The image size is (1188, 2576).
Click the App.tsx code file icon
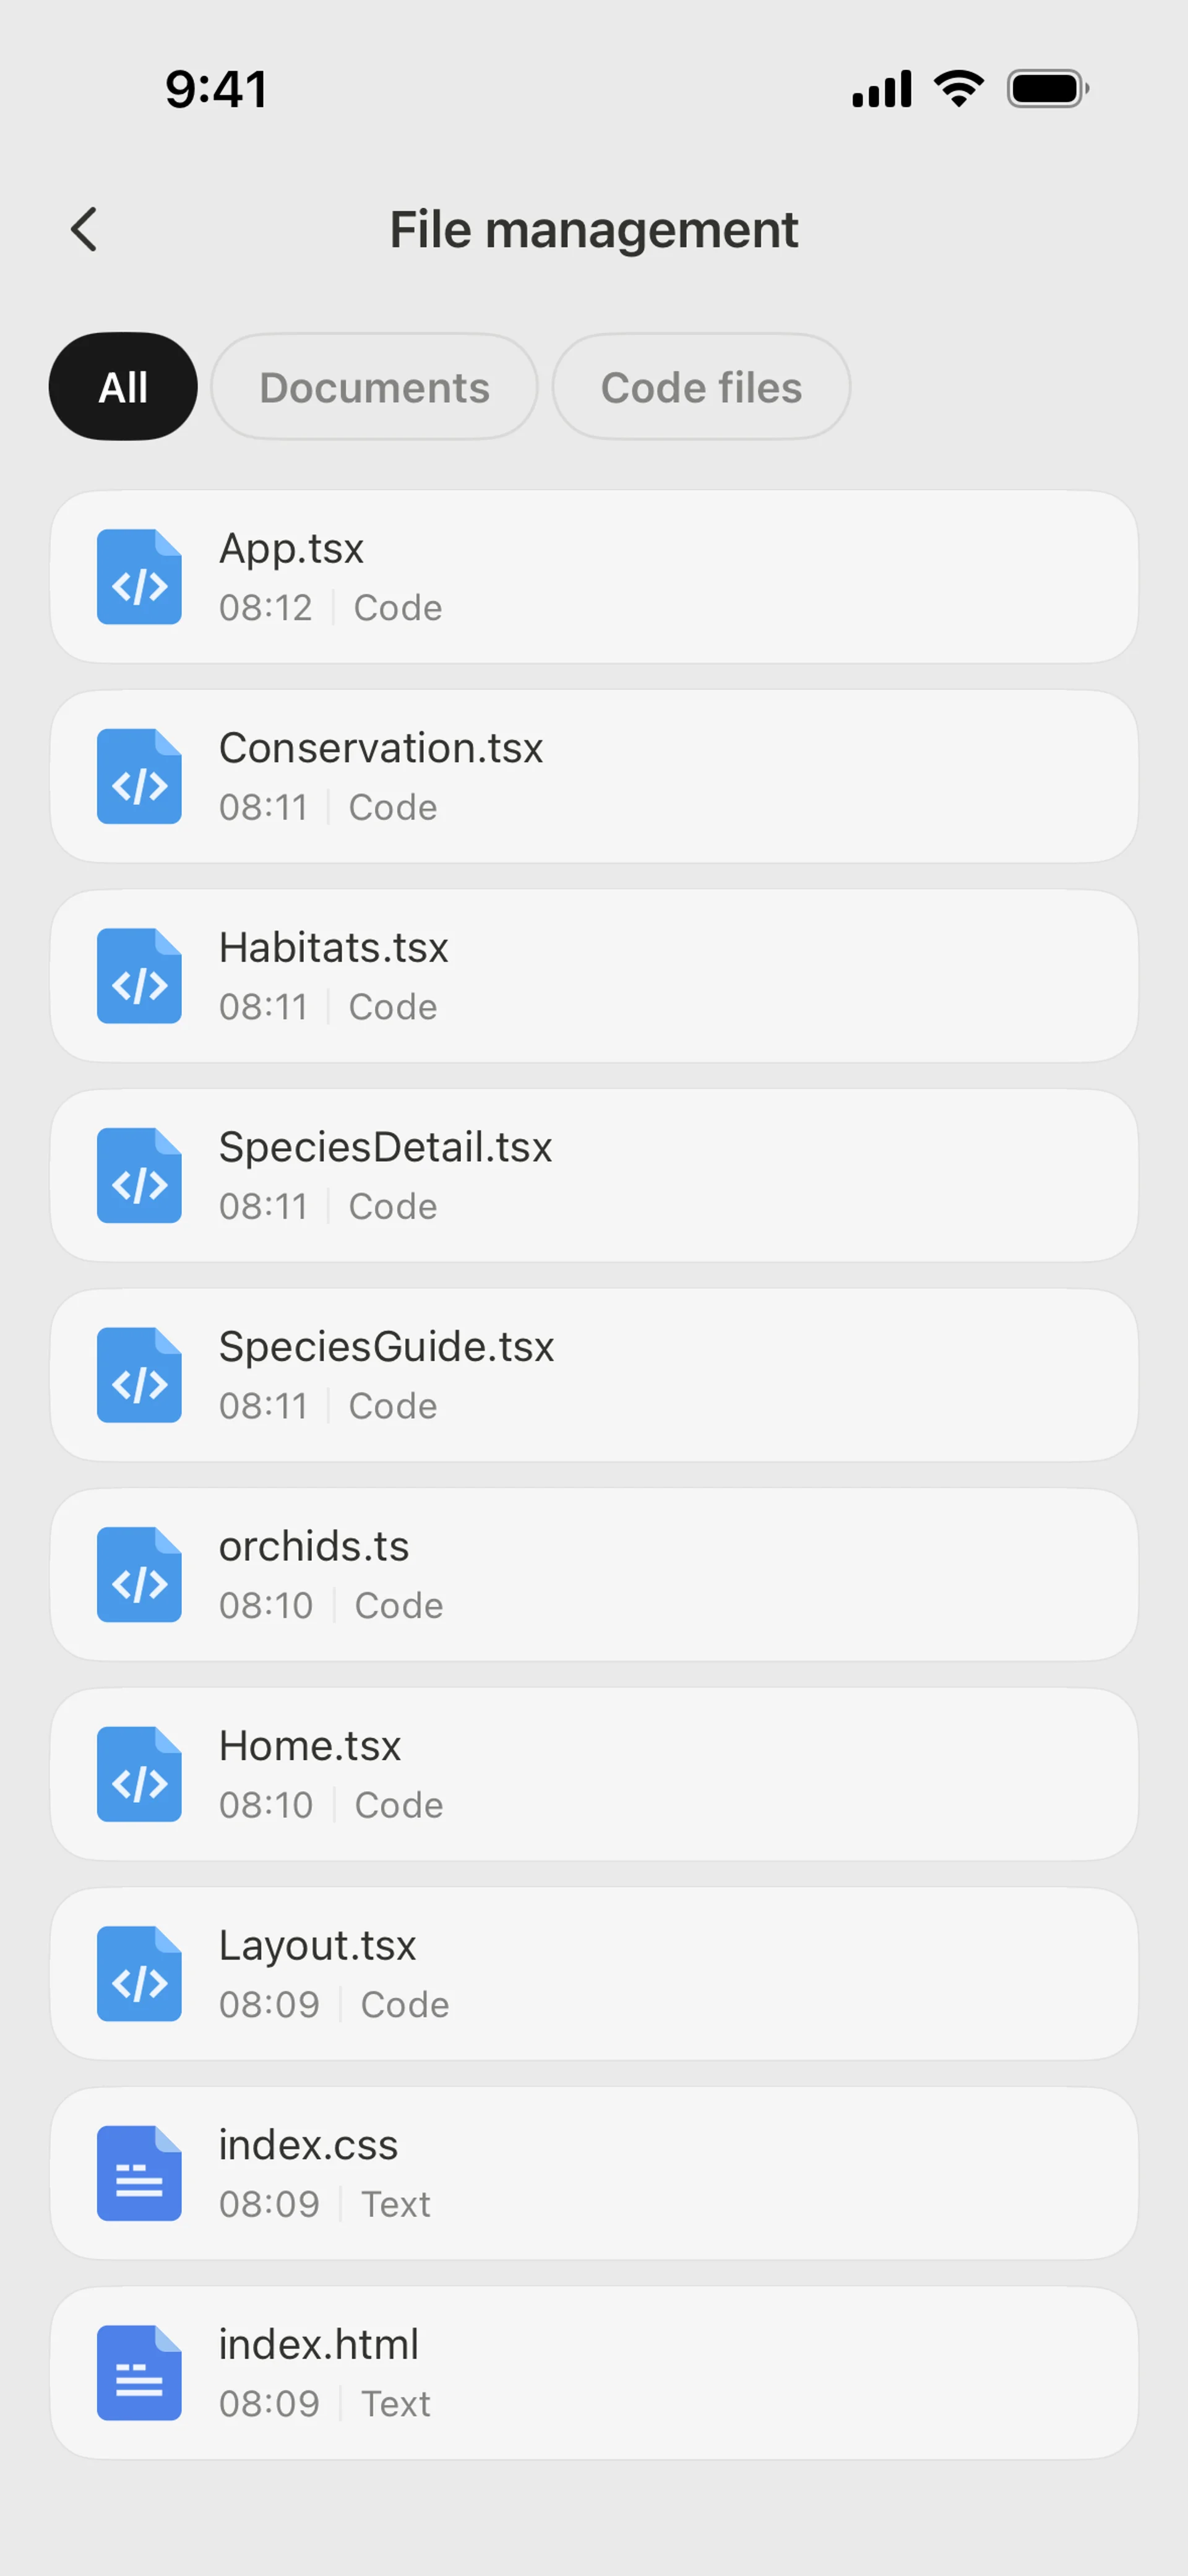tap(139, 577)
